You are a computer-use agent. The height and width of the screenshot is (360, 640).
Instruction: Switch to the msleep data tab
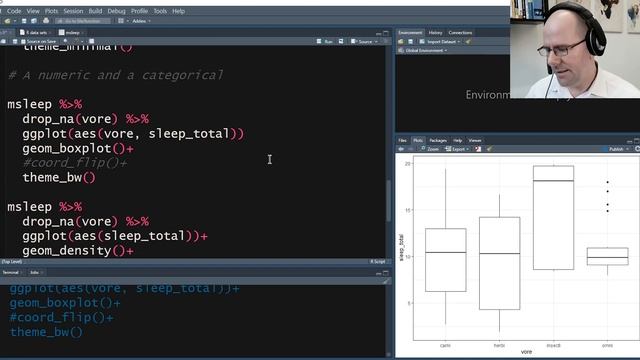click(71, 33)
